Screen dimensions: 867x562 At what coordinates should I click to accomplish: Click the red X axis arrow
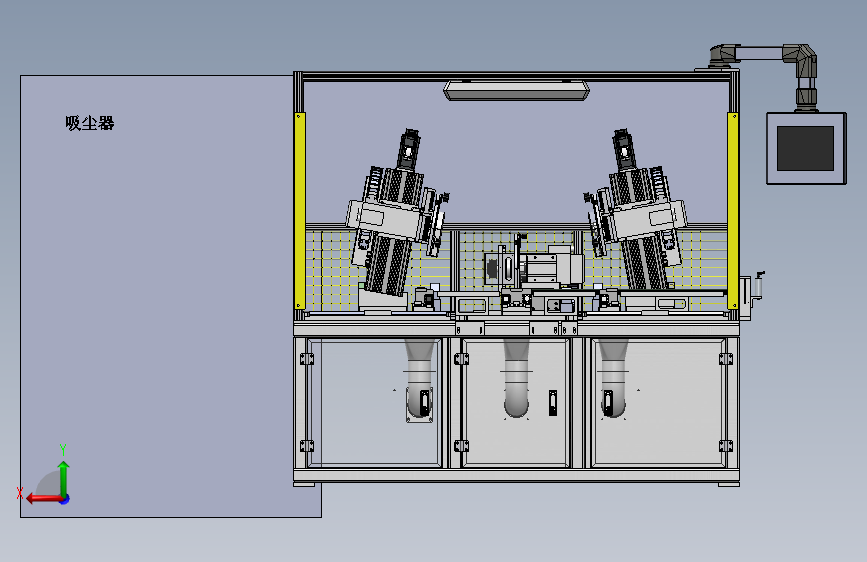tap(44, 499)
